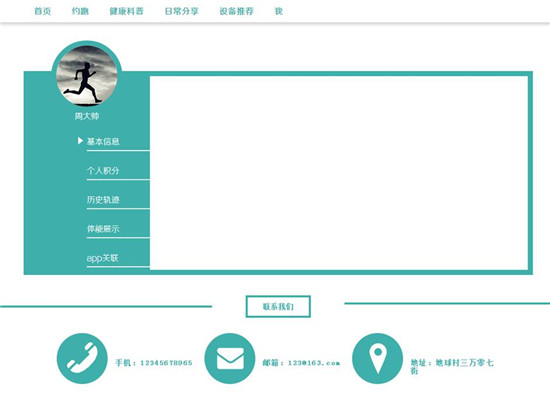
Task: Click the envelope mail icon
Action: 230,358
